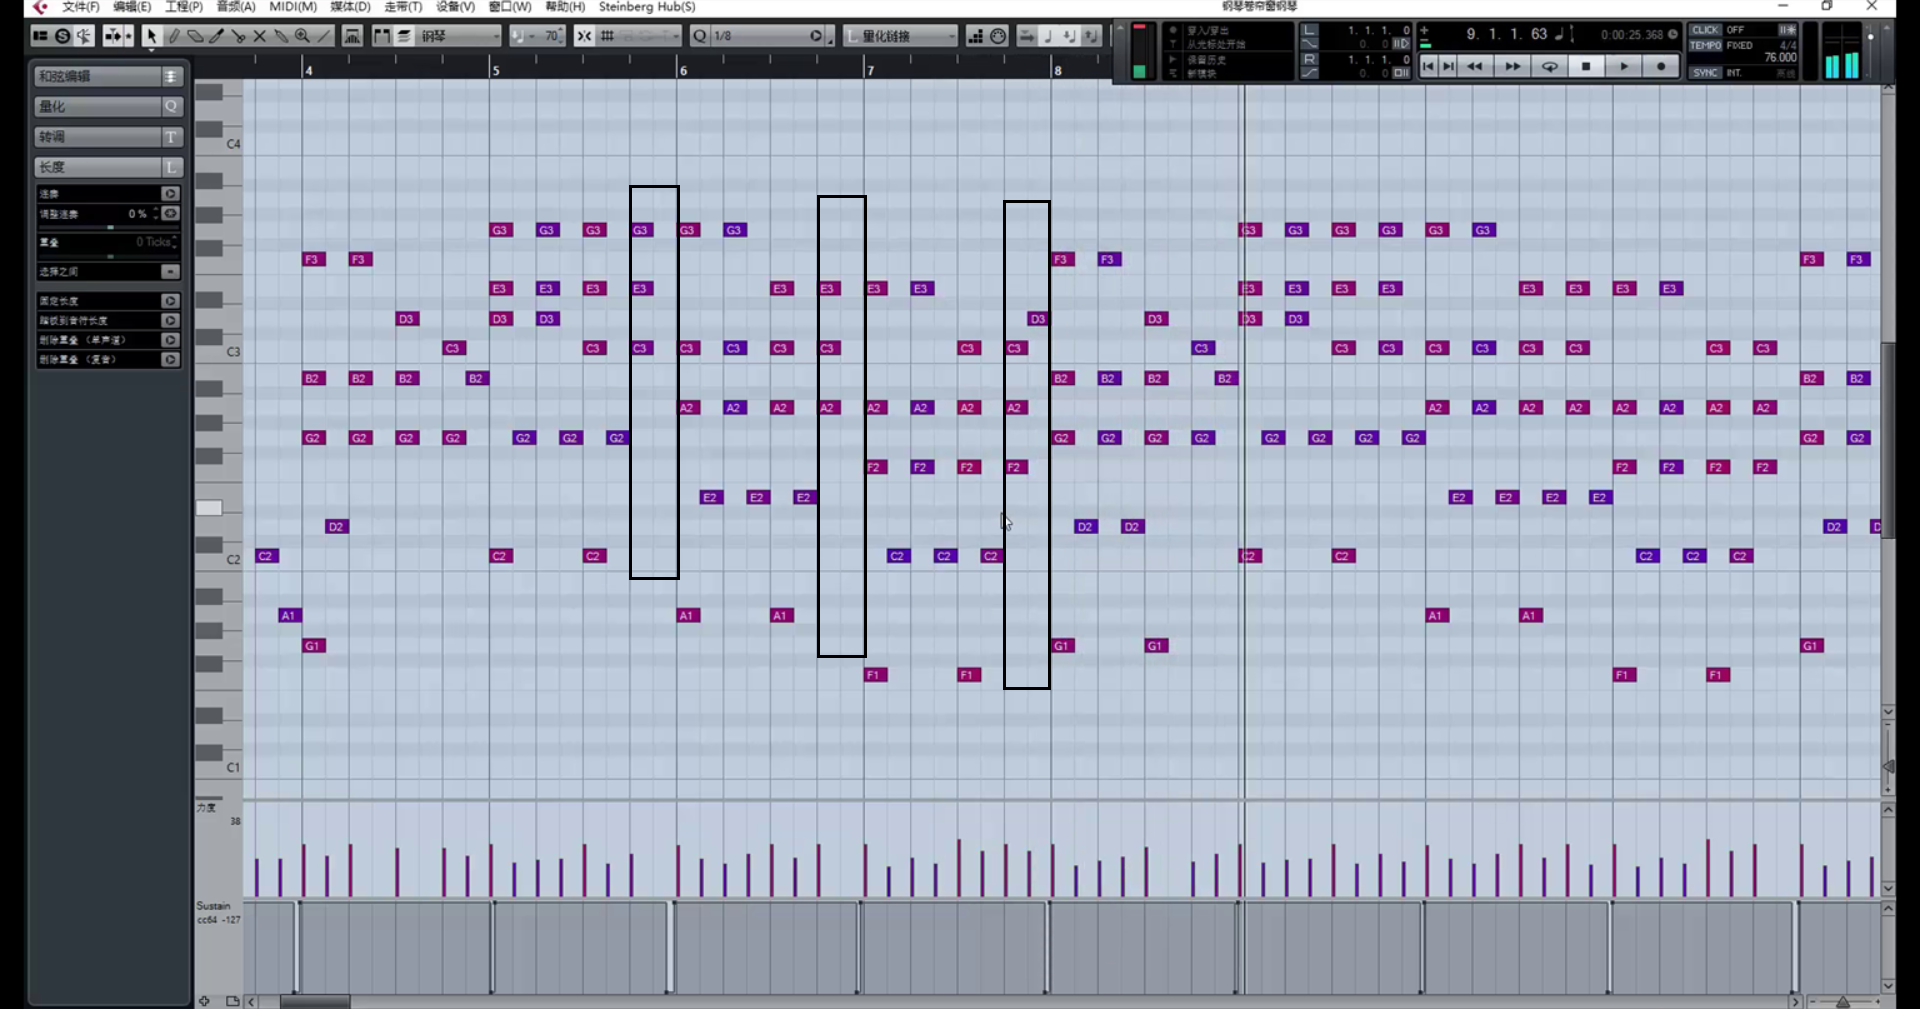The image size is (1920, 1009).
Task: Apply 删除重叠 (复音) button
Action: [x=170, y=360]
